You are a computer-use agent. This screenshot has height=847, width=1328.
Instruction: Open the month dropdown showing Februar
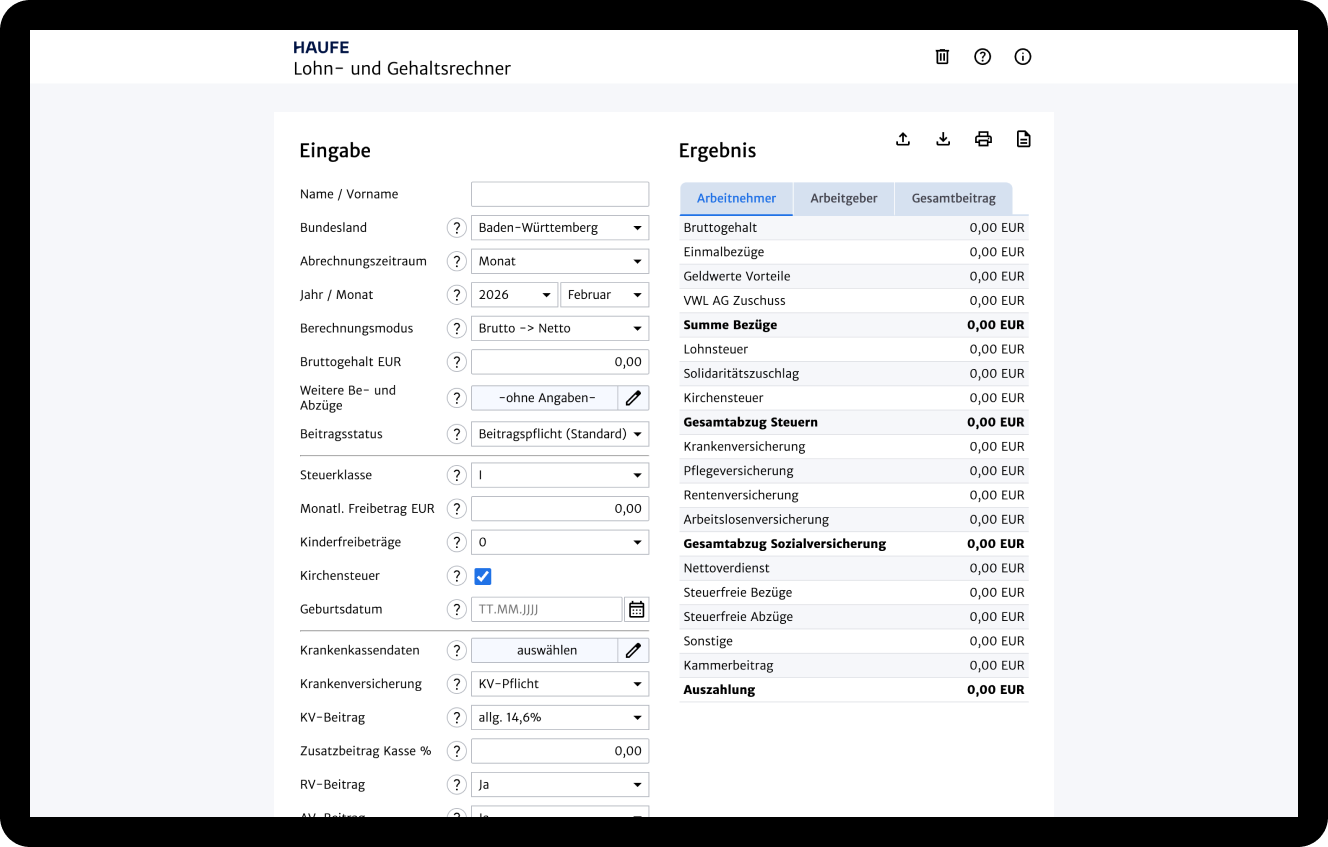coord(605,295)
